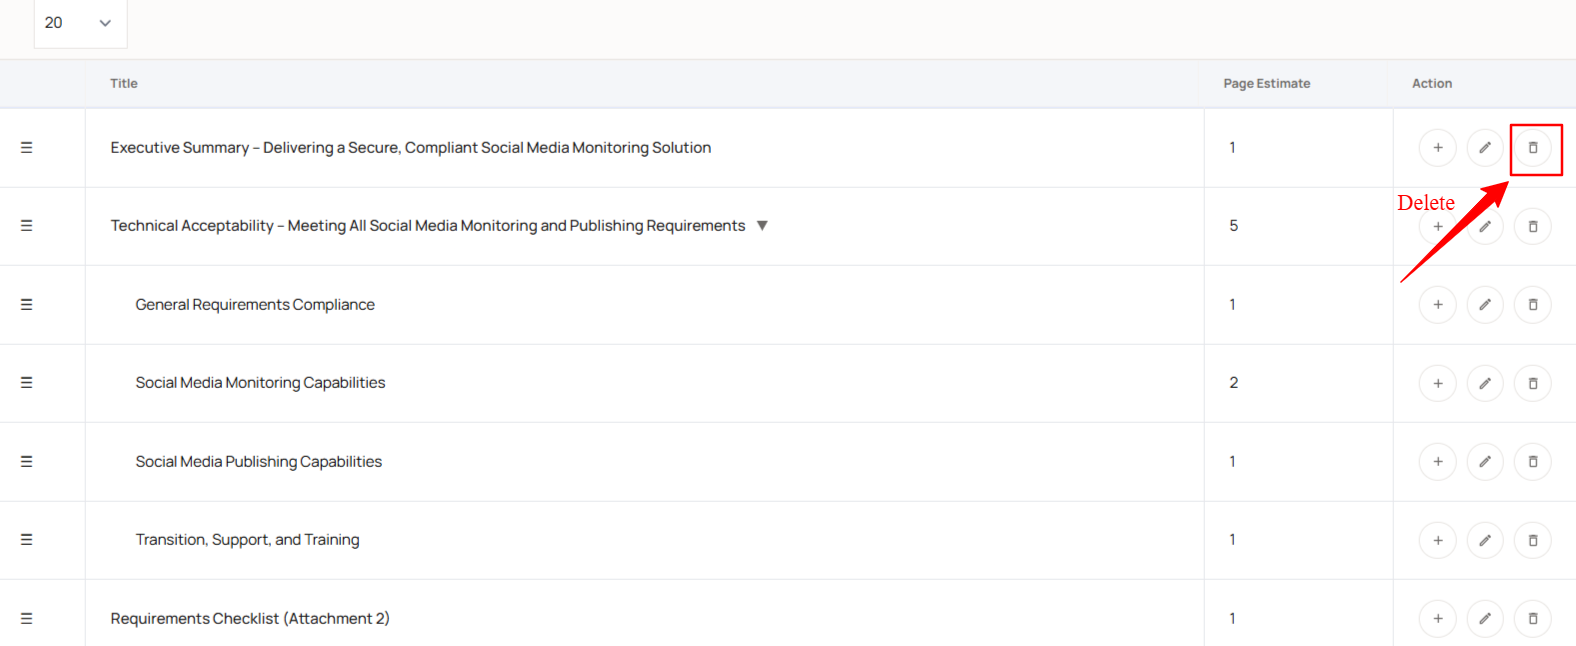Delete Social Media Monitoring Capabilities row

(x=1533, y=383)
